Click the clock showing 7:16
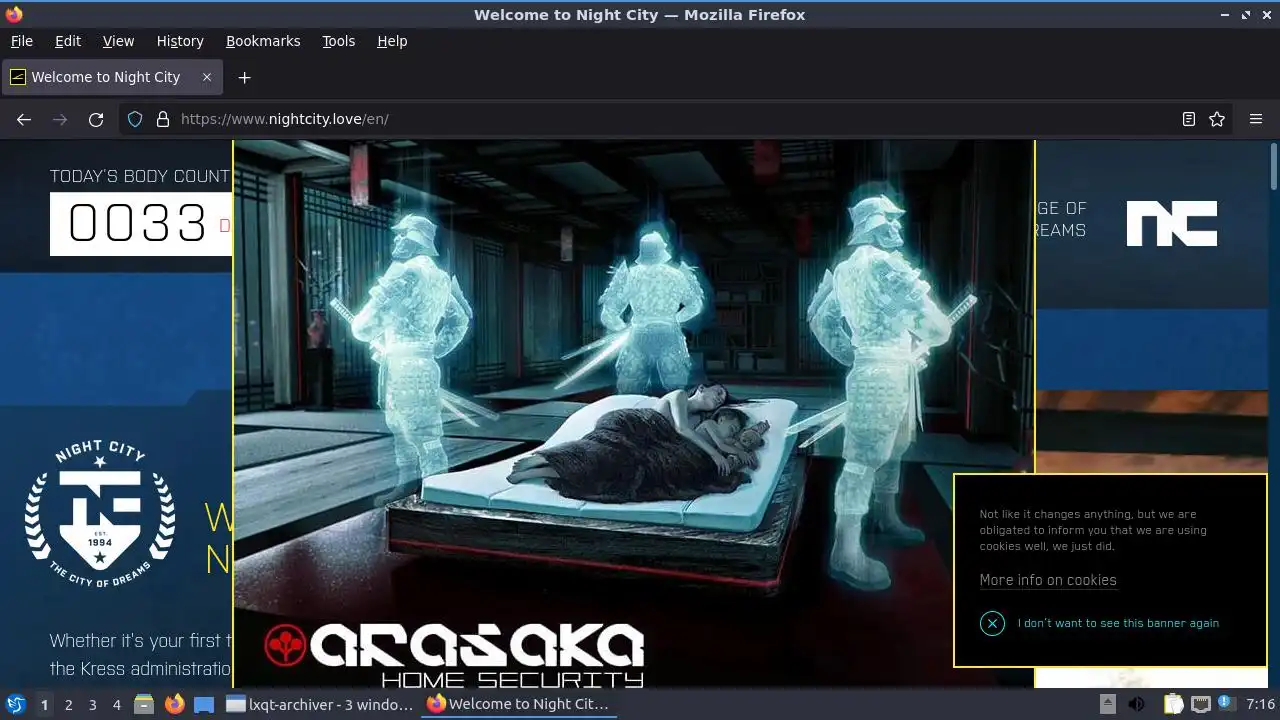 (x=1260, y=704)
